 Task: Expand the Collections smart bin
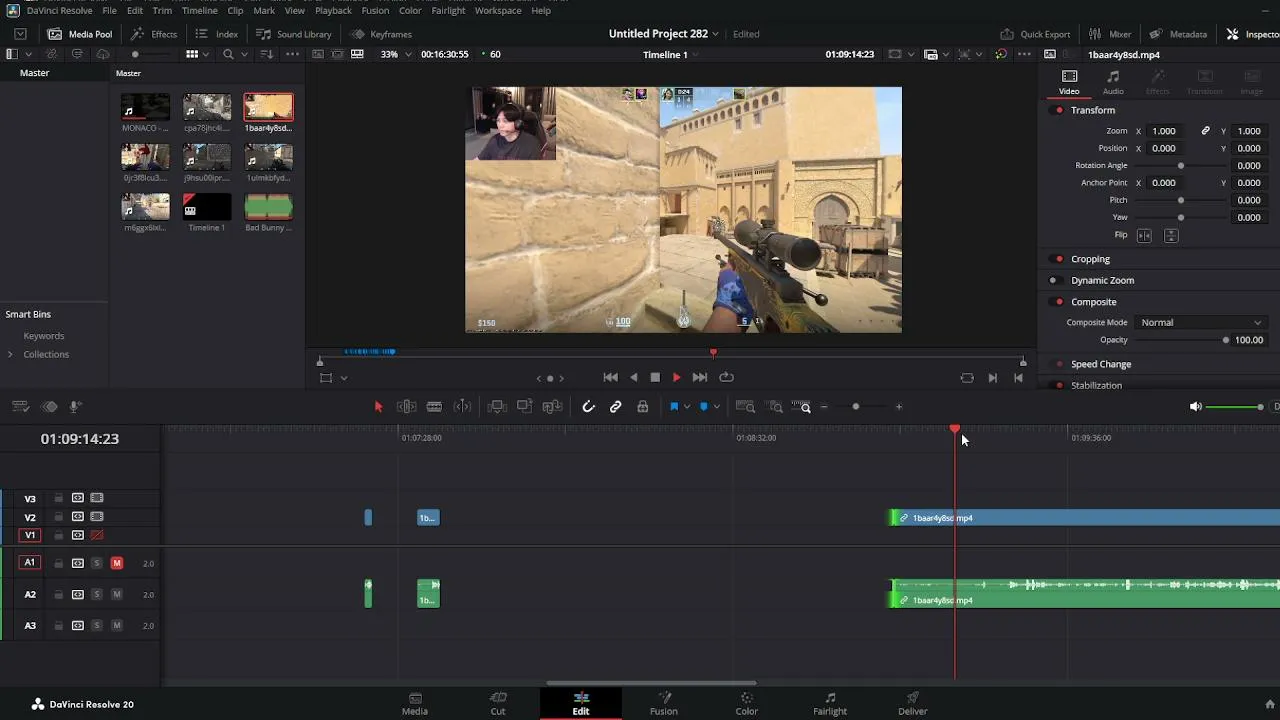point(10,354)
